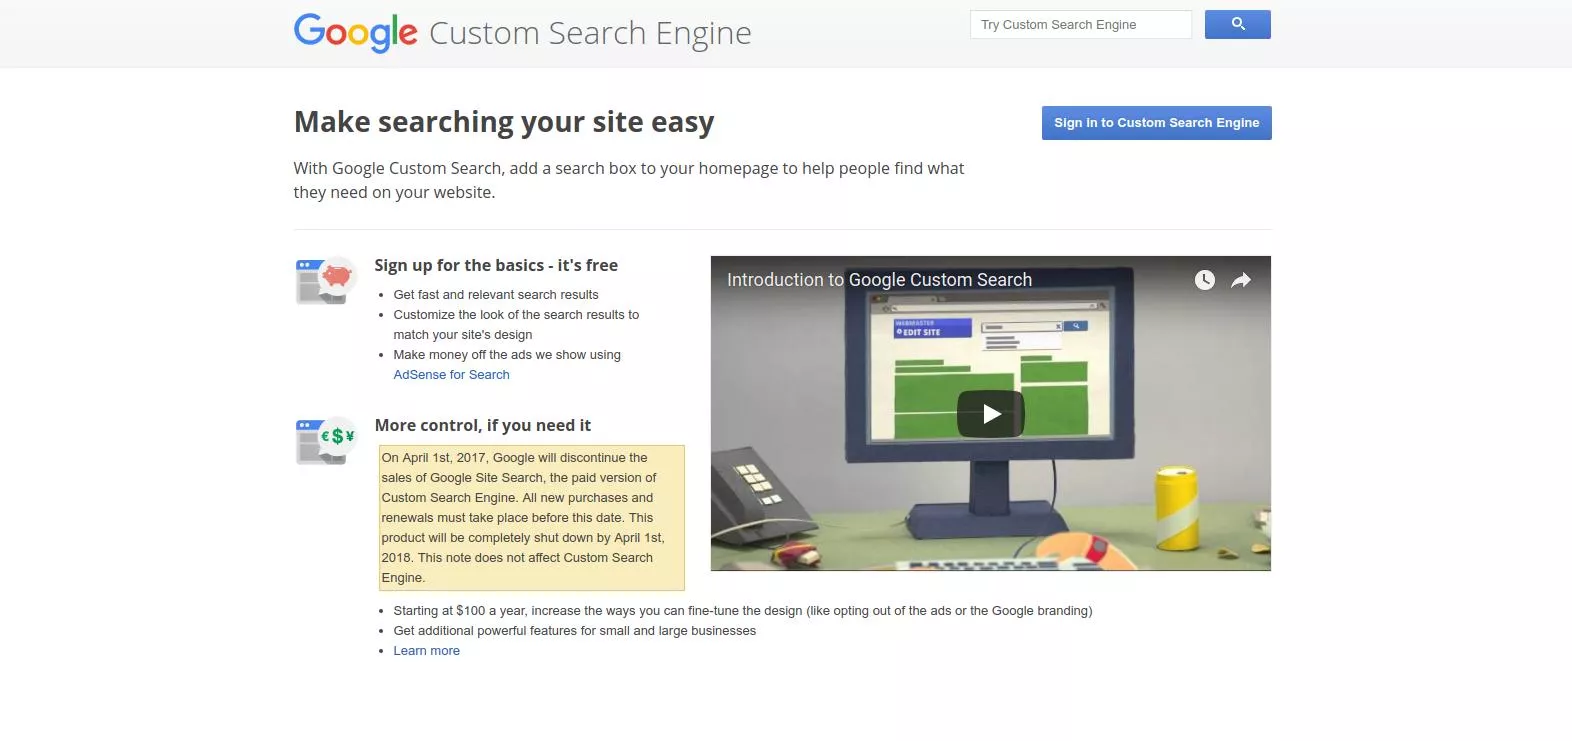The height and width of the screenshot is (741, 1572).
Task: Click the Google logo in header
Action: pos(355,33)
